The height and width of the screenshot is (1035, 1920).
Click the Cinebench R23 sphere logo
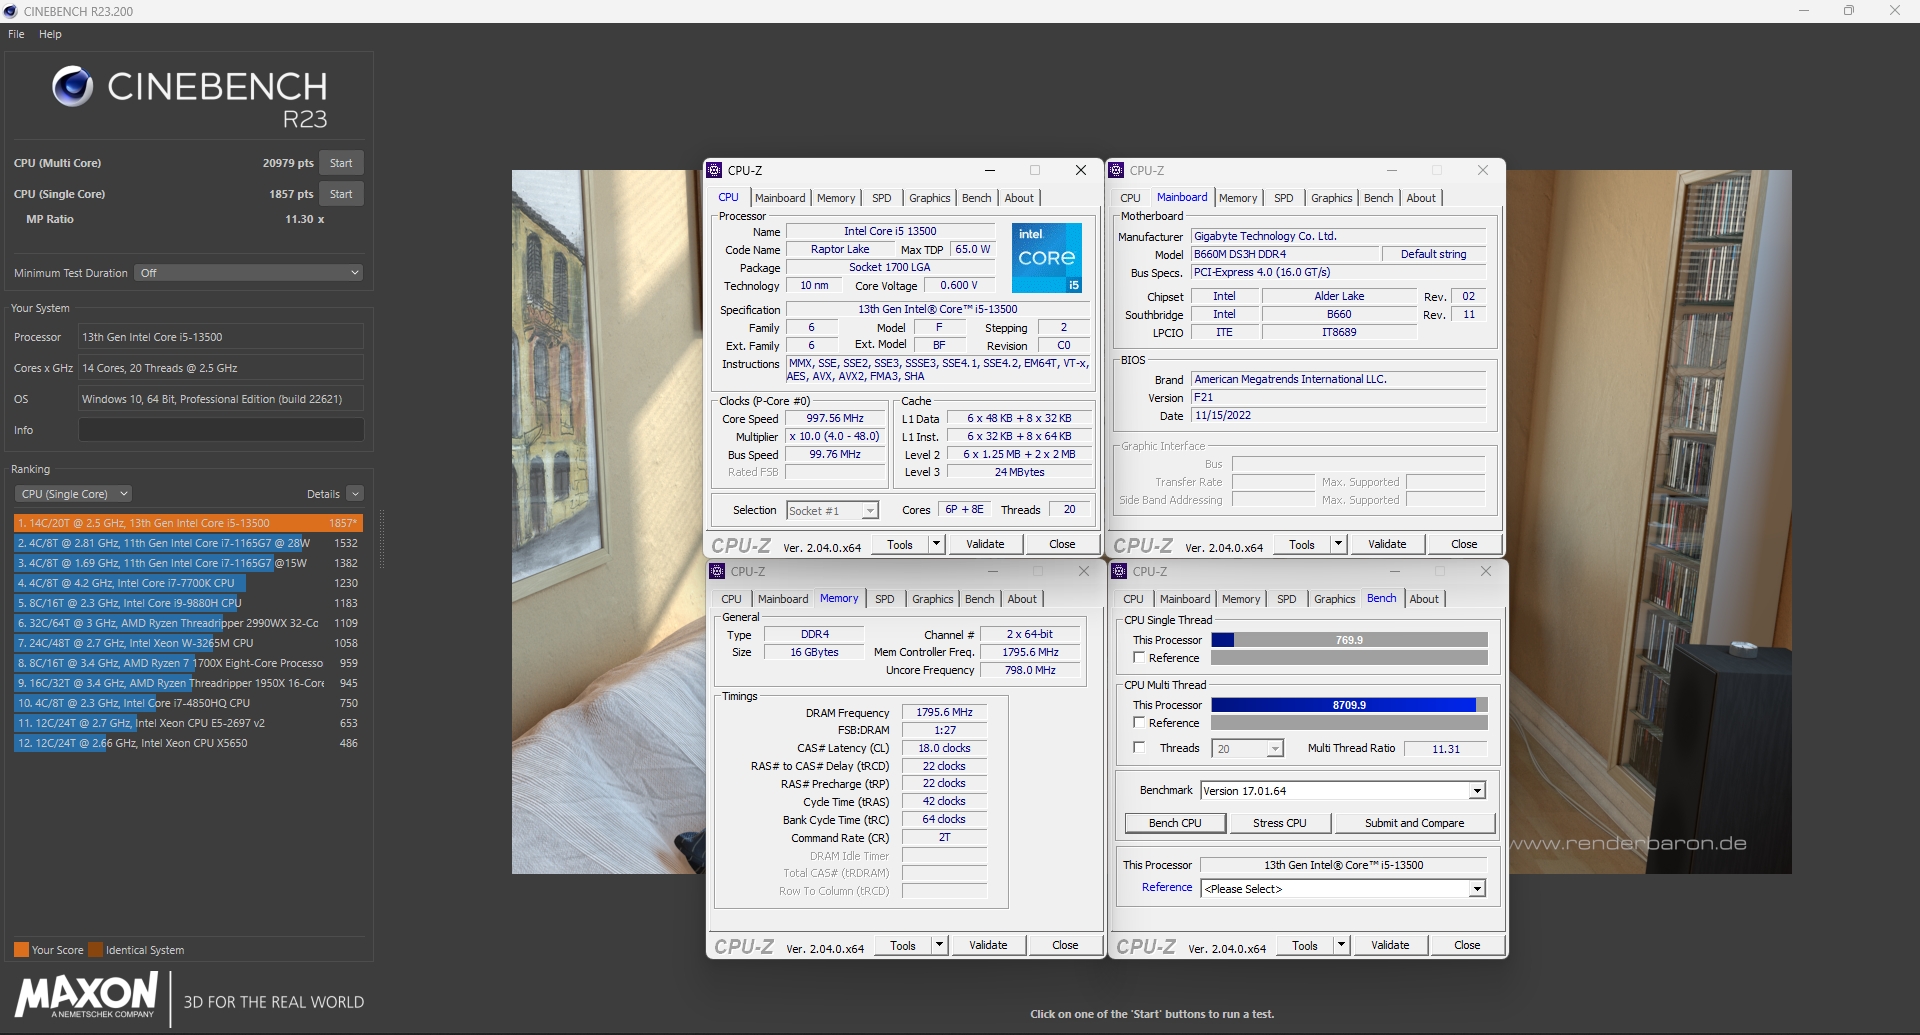point(72,86)
